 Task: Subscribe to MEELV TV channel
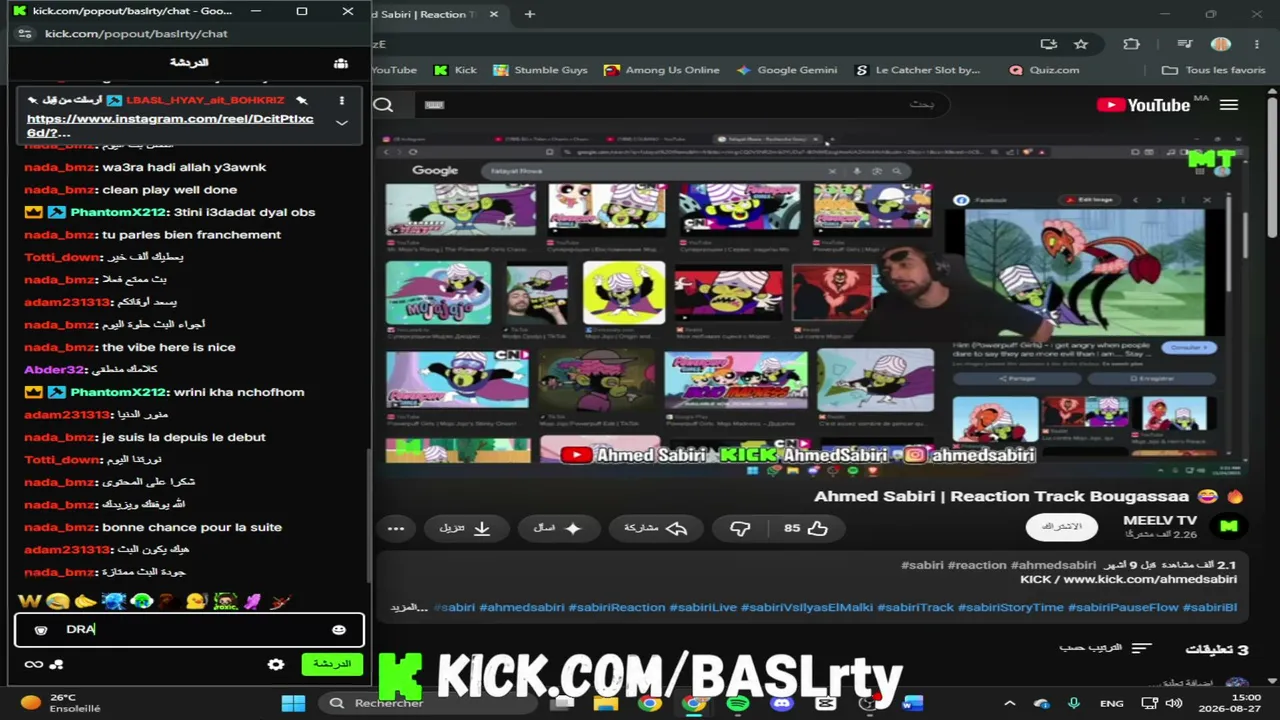pos(1061,526)
